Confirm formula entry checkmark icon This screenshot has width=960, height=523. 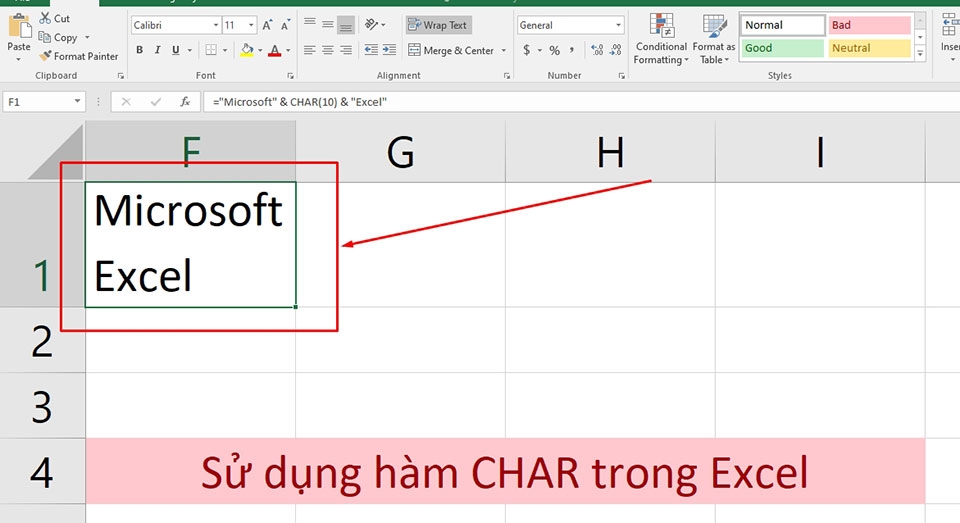[x=156, y=102]
